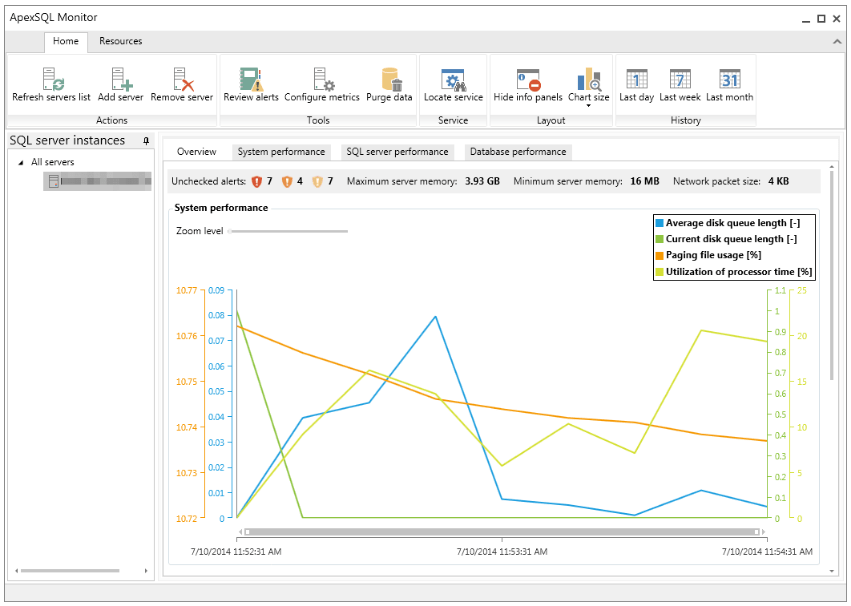Show Last month history
This screenshot has width=851, height=606.
click(x=729, y=86)
